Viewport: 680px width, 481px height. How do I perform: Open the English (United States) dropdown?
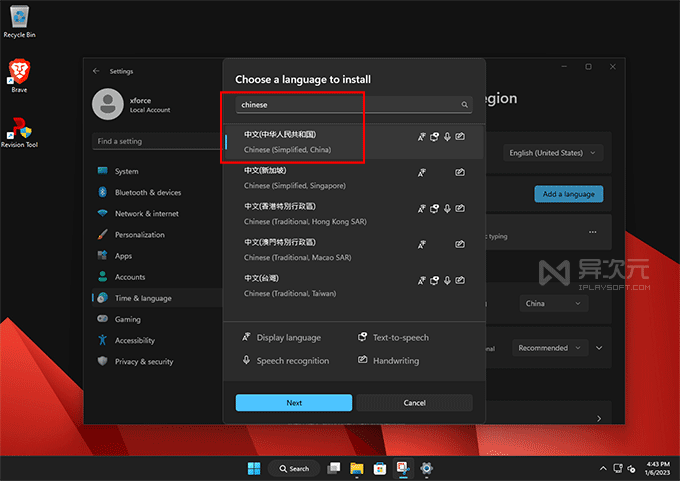pyautogui.click(x=554, y=153)
